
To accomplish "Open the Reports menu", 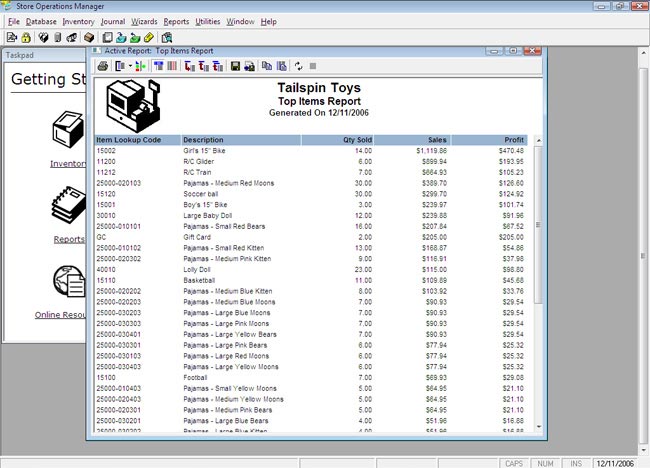I will coord(176,22).
